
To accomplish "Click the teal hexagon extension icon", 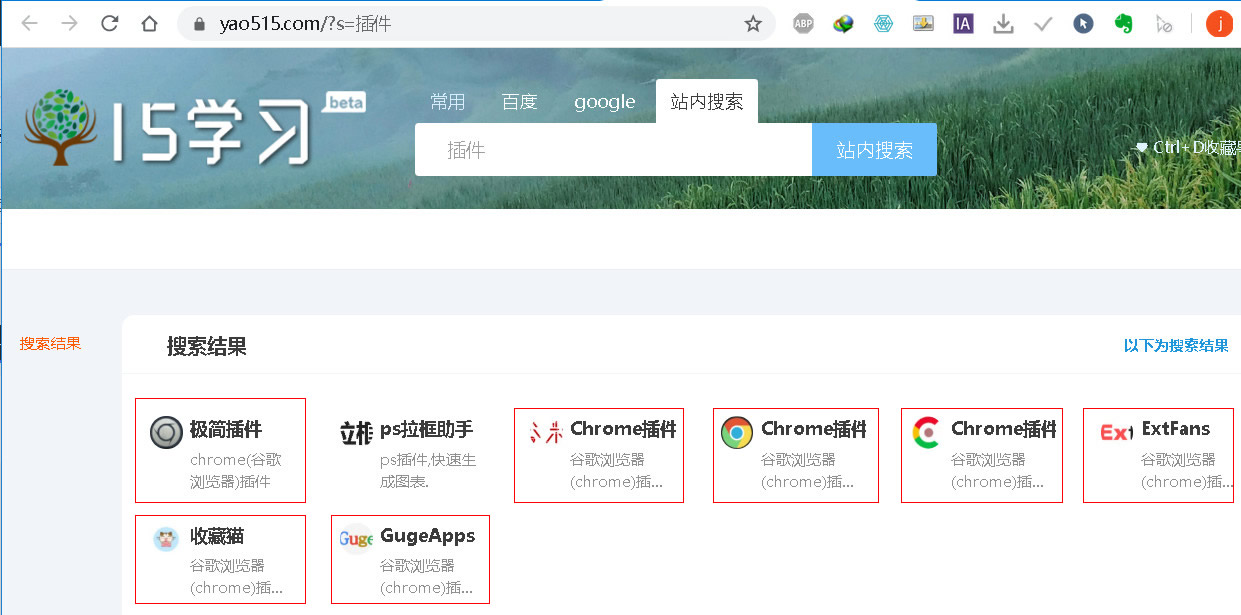I will [x=883, y=23].
